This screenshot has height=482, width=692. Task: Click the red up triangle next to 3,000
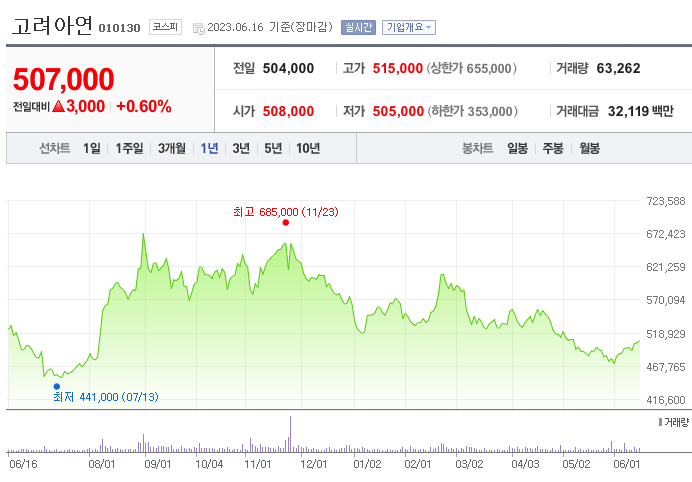click(x=58, y=106)
